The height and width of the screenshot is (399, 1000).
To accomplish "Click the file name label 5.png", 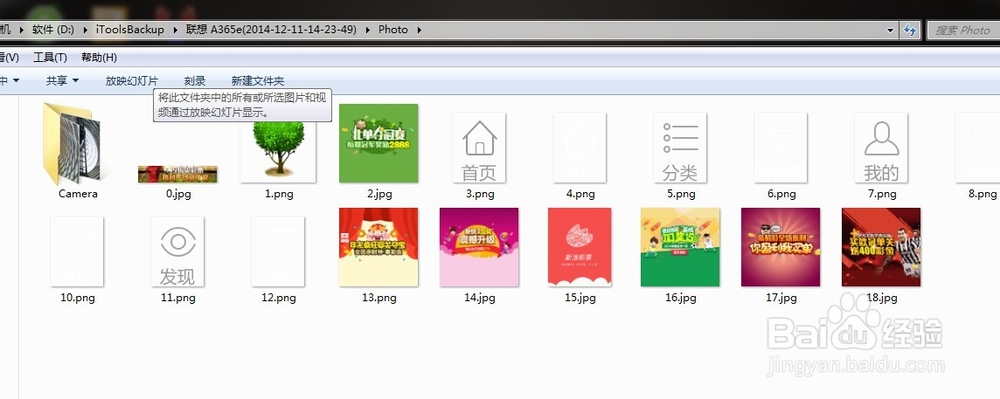I will click(680, 194).
